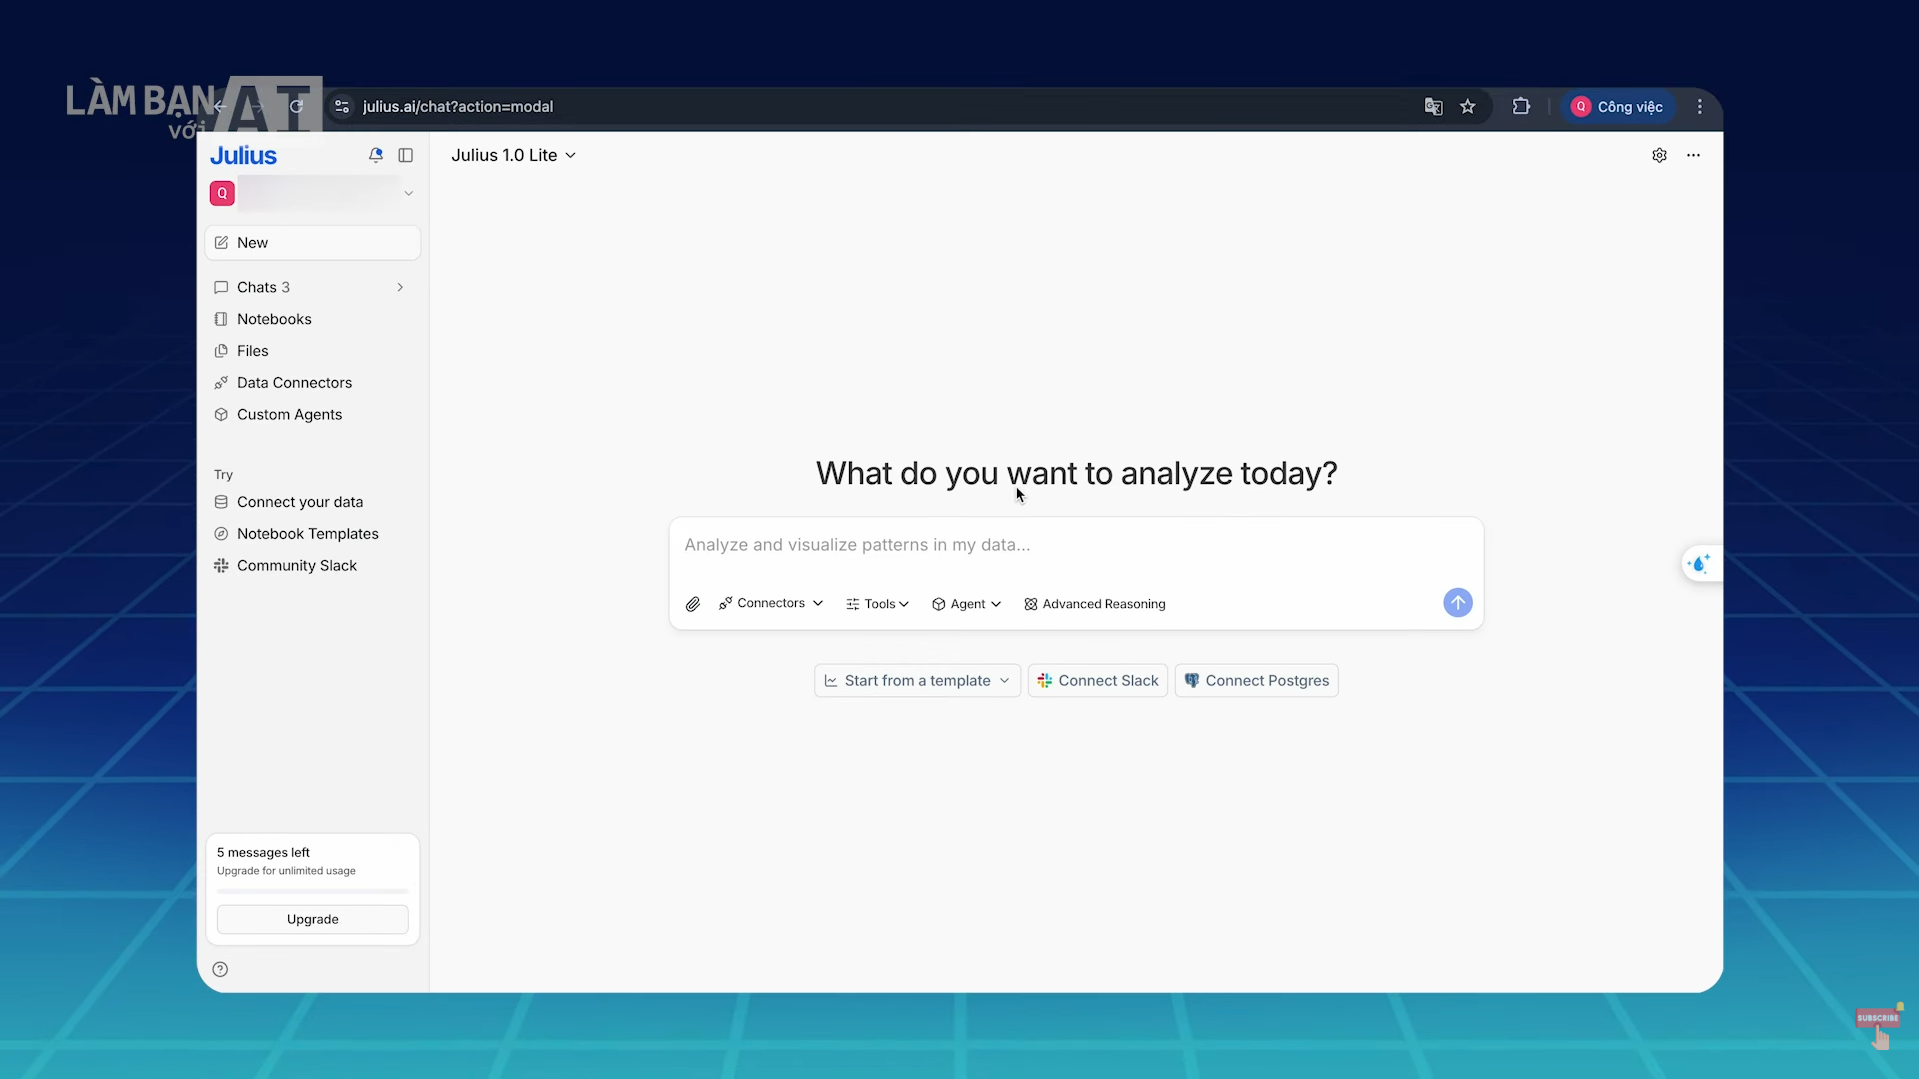Open notifications bell icon

pyautogui.click(x=375, y=155)
